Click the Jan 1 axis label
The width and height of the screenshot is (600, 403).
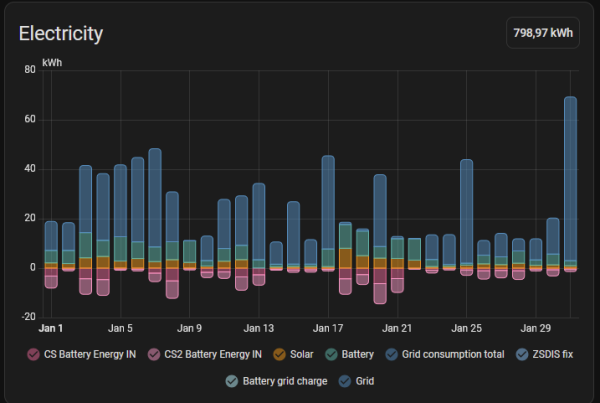[x=51, y=328]
